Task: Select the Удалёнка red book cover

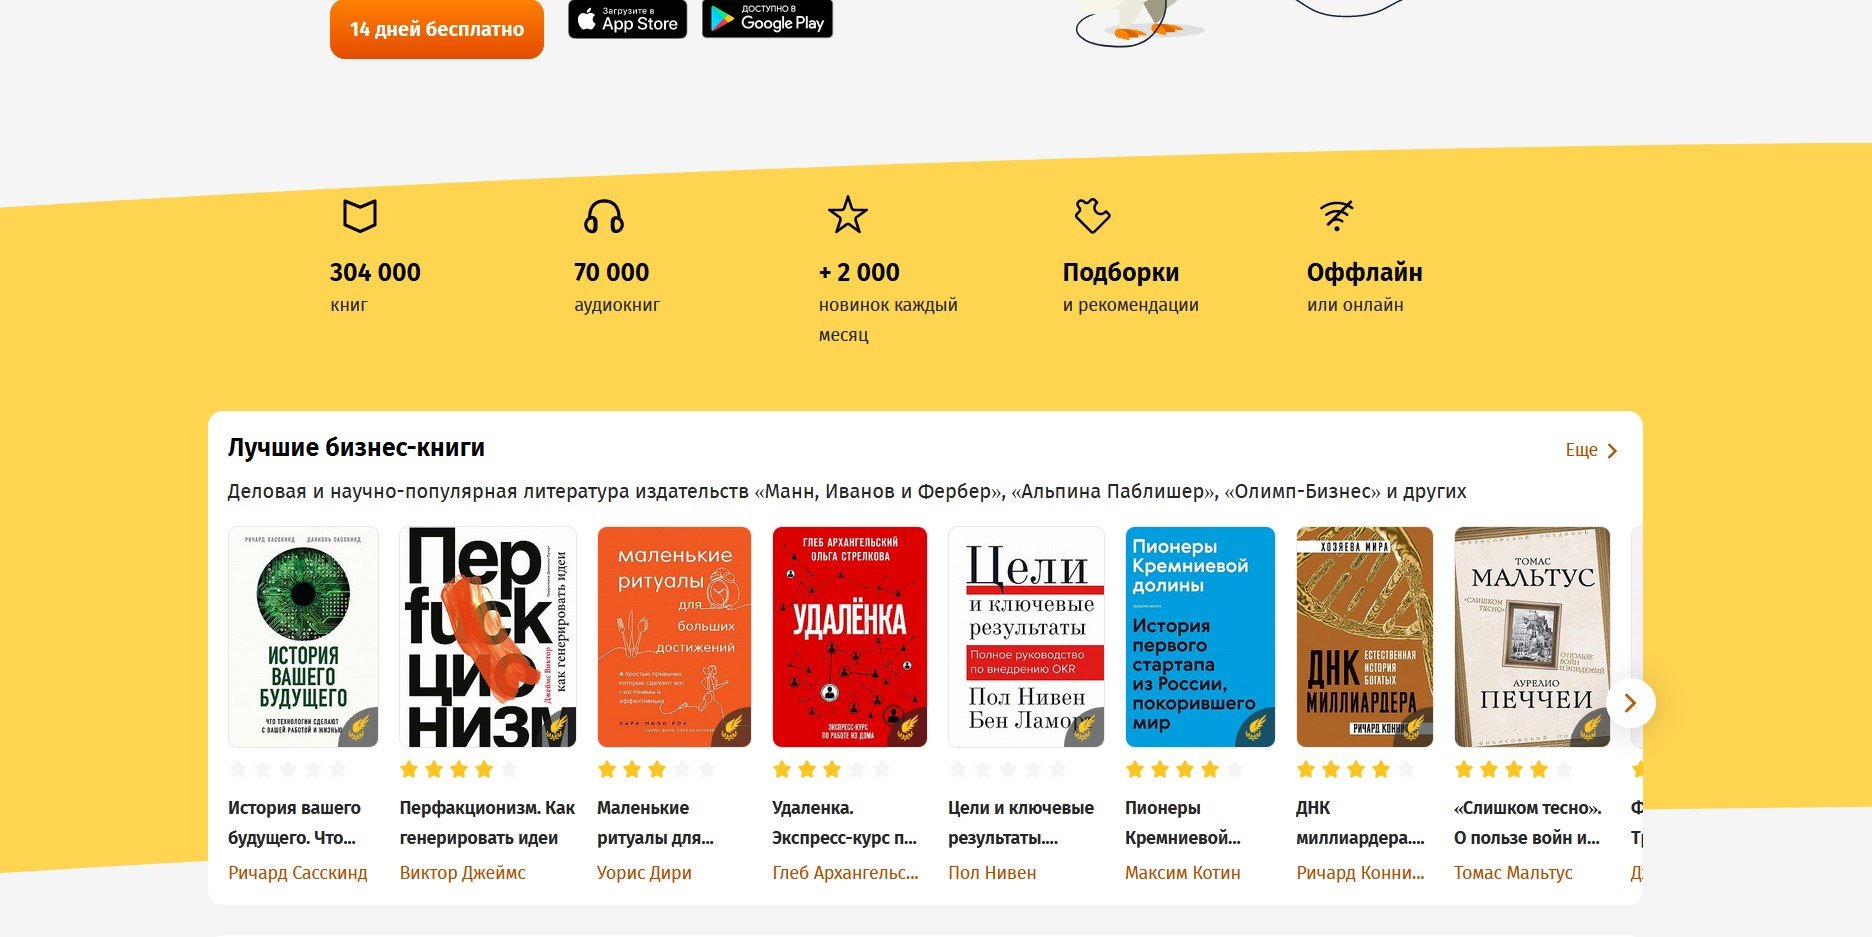Action: [x=850, y=637]
